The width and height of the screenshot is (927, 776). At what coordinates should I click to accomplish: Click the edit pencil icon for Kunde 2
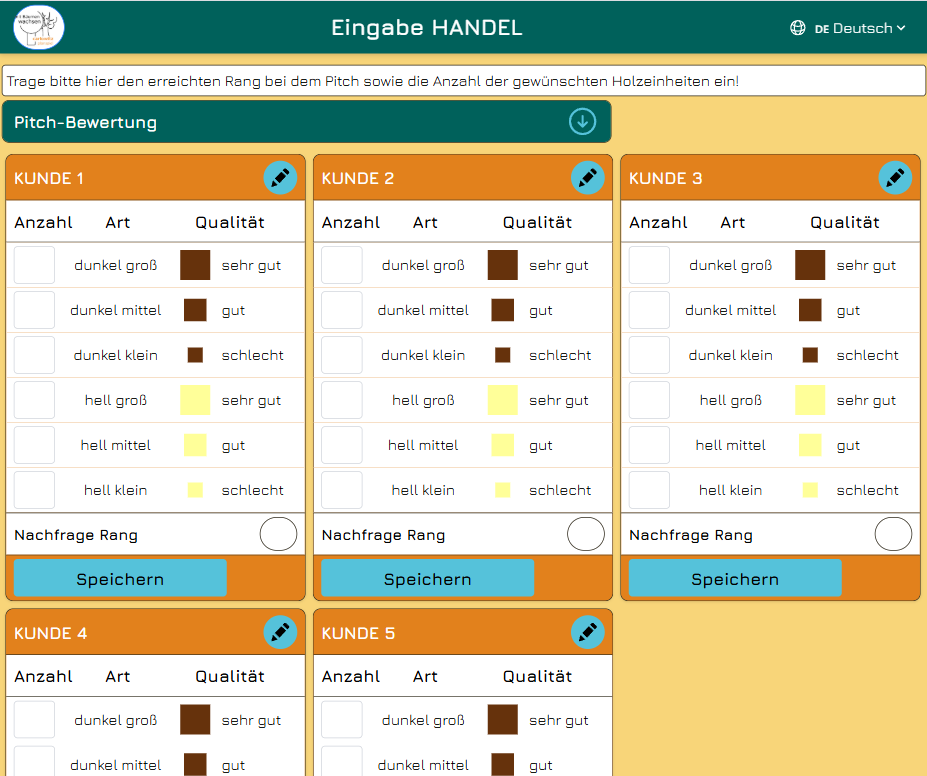coord(588,178)
